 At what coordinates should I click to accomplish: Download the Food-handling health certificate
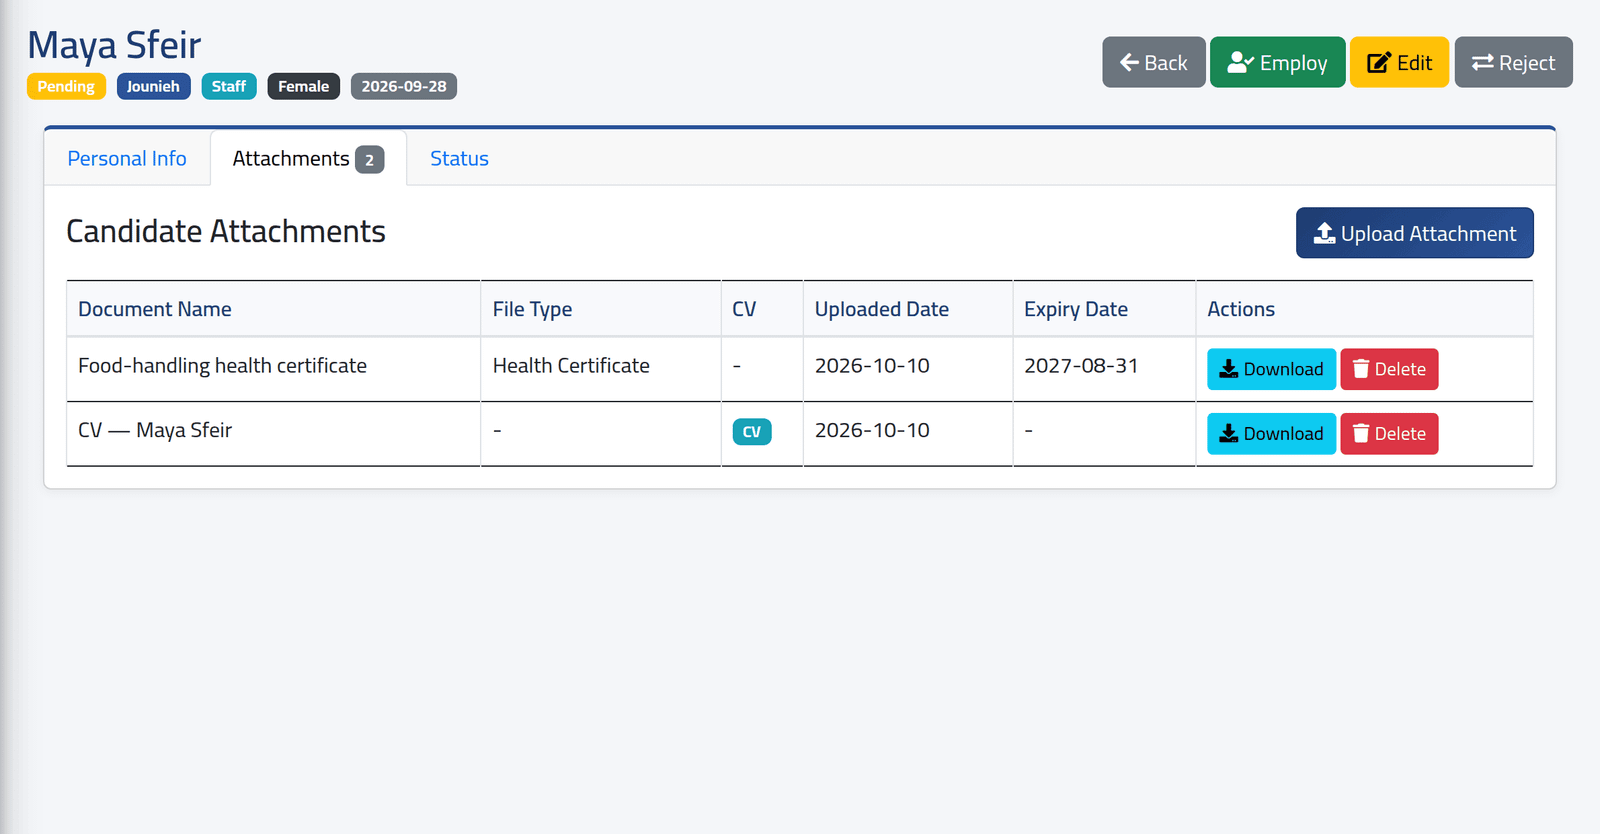click(x=1271, y=369)
